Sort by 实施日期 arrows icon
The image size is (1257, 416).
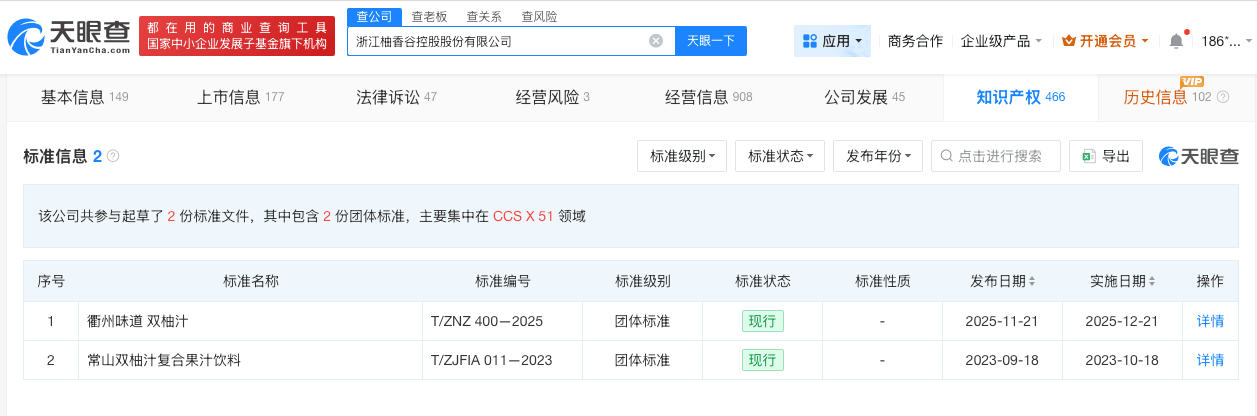click(1152, 281)
